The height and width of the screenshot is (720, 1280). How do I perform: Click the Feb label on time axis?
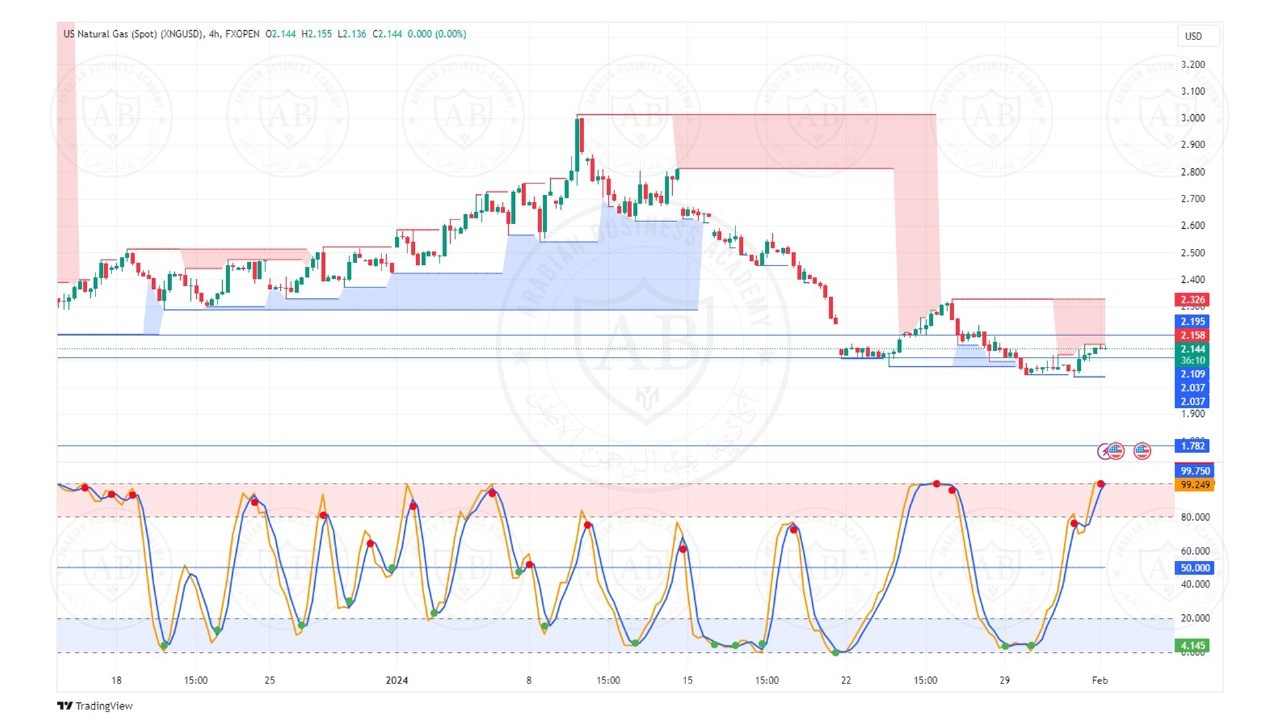[x=1099, y=681]
